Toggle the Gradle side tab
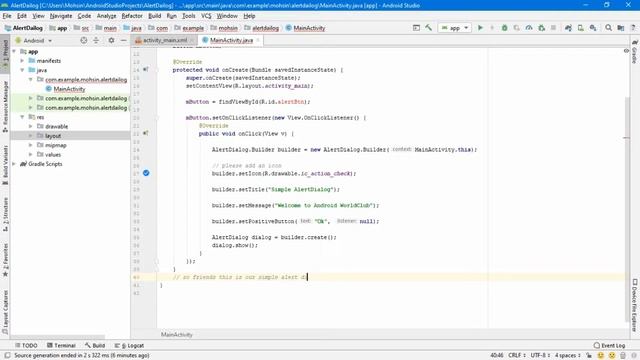Screen dimensions: 640x360 point(635,51)
